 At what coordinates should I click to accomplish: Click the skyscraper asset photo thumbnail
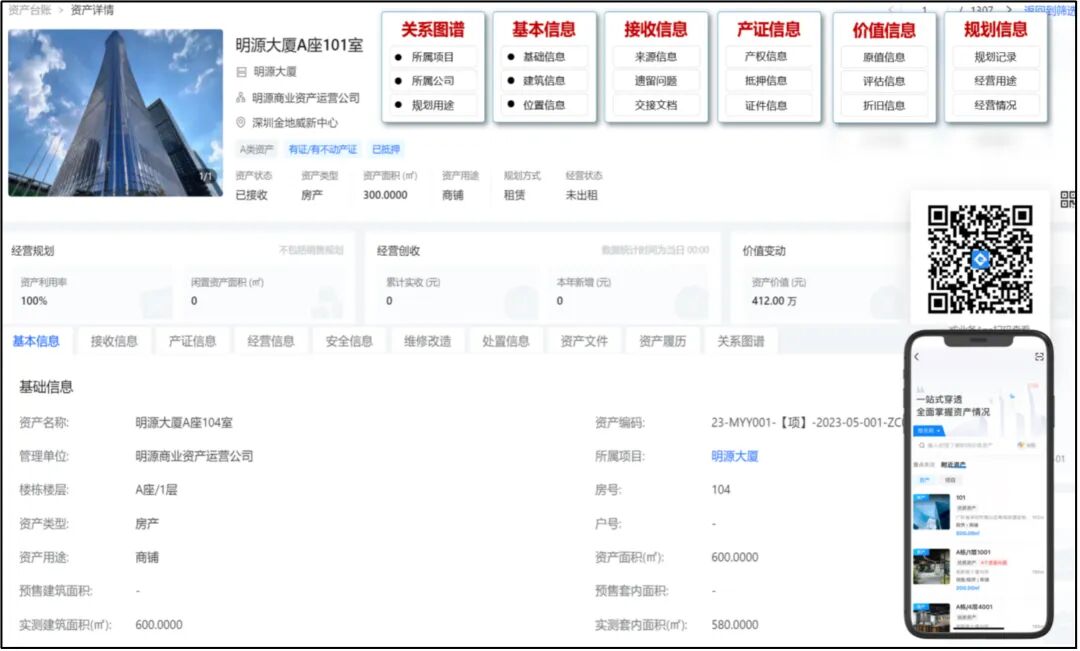click(x=115, y=112)
